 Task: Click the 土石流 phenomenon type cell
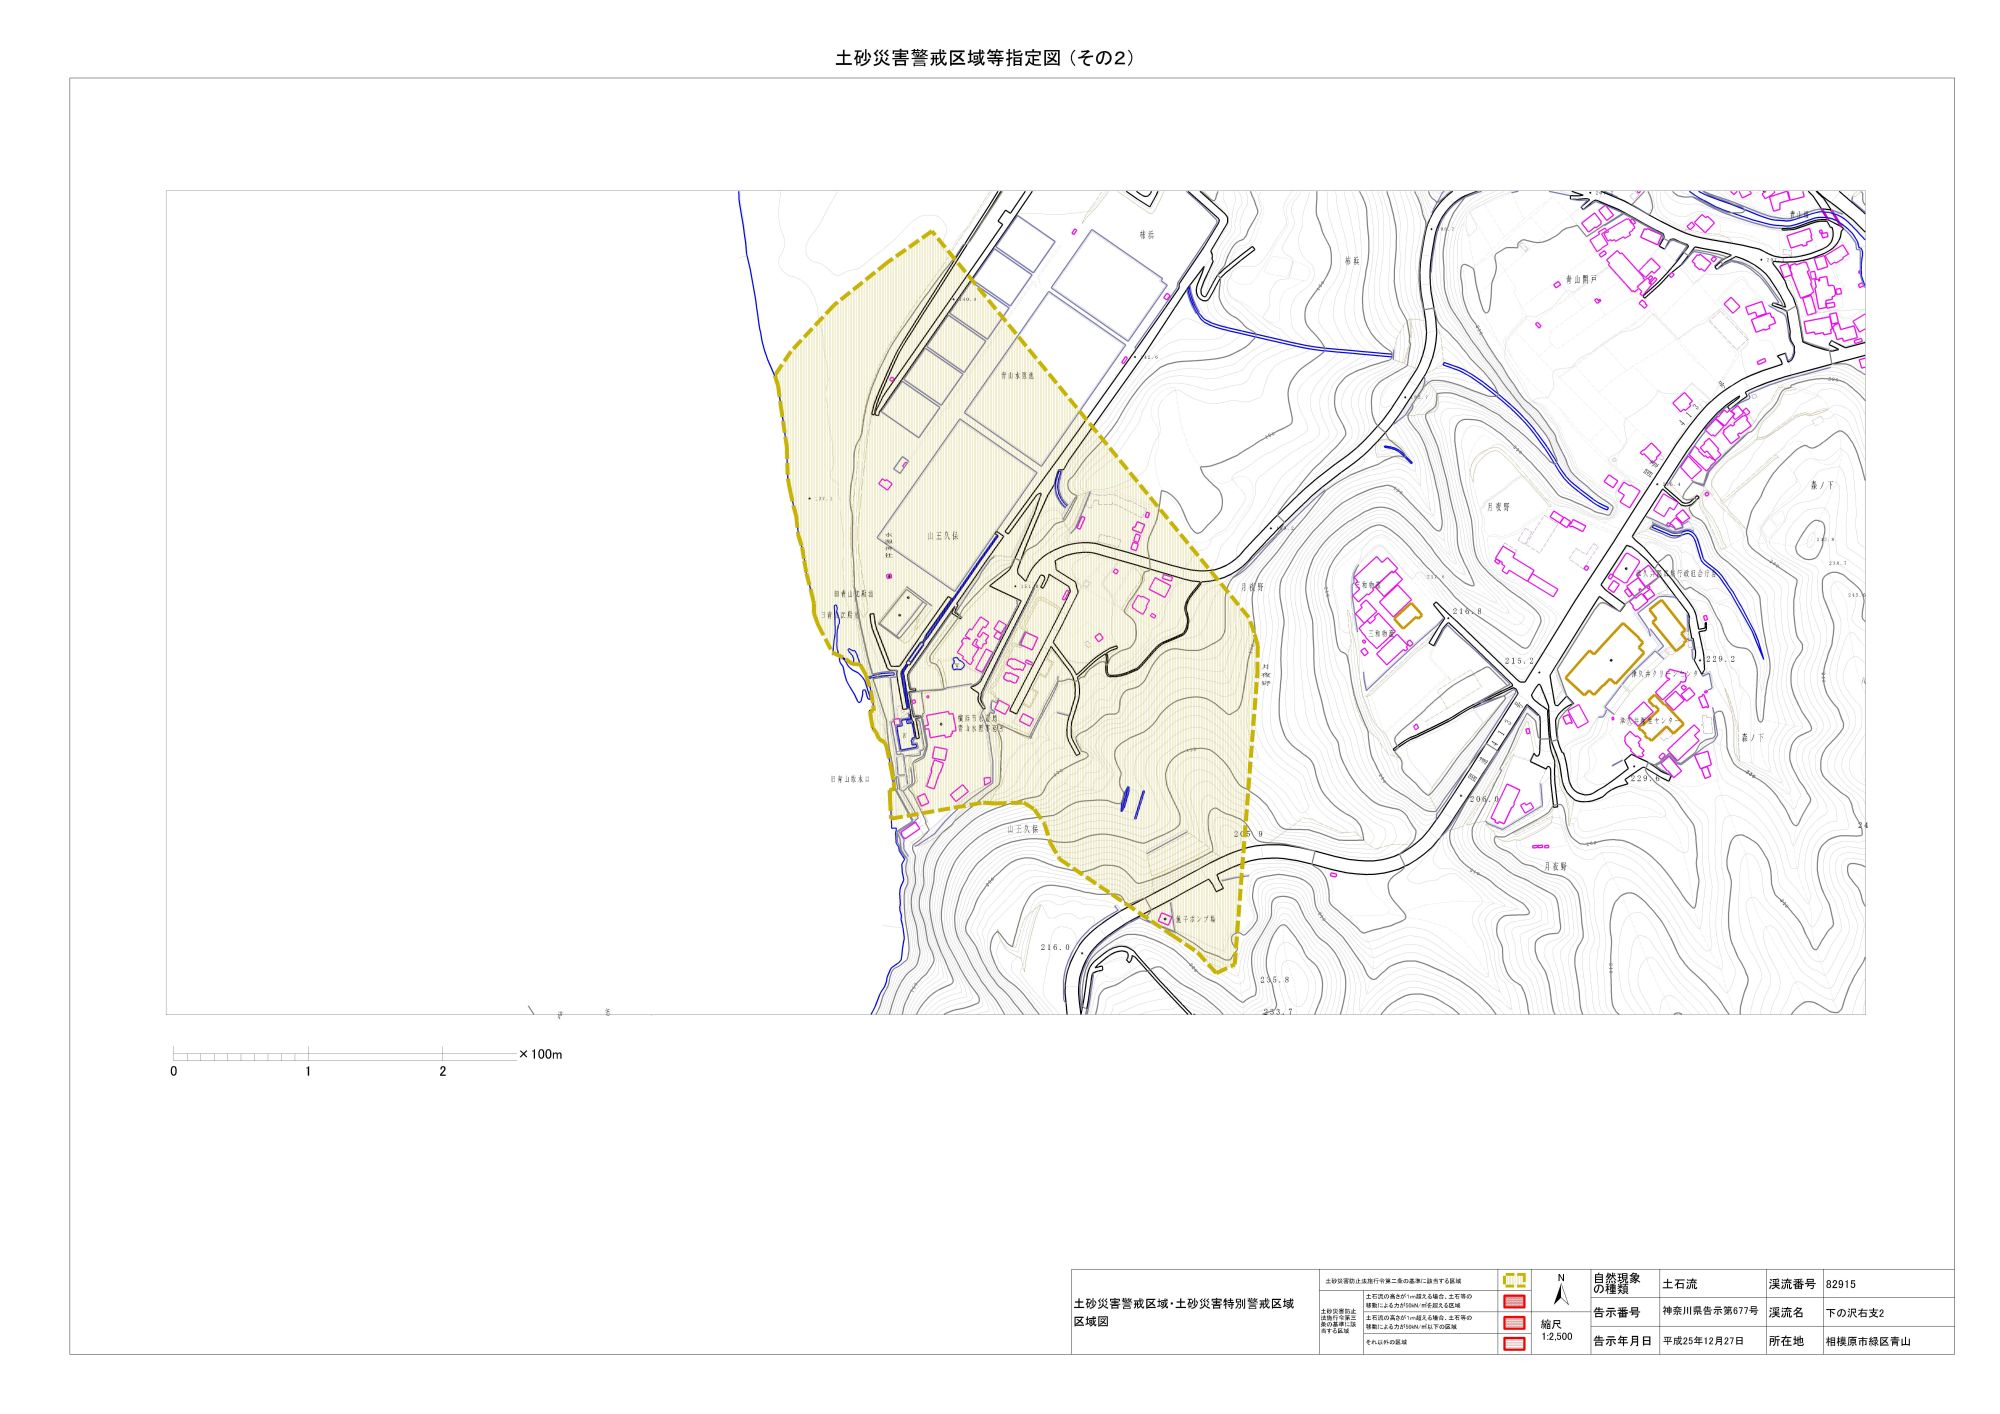pyautogui.click(x=1680, y=1284)
